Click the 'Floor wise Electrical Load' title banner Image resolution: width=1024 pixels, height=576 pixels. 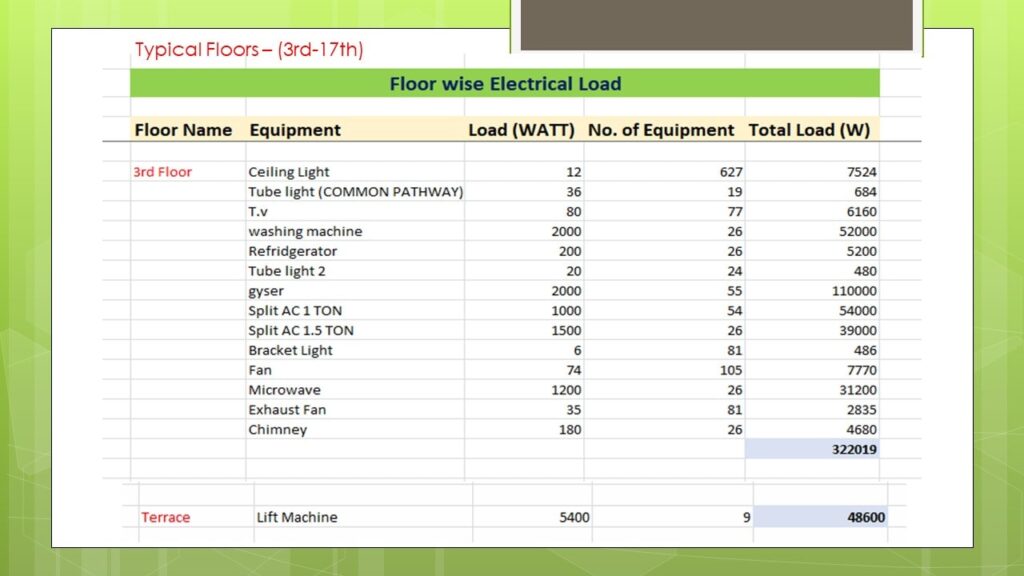pos(505,83)
